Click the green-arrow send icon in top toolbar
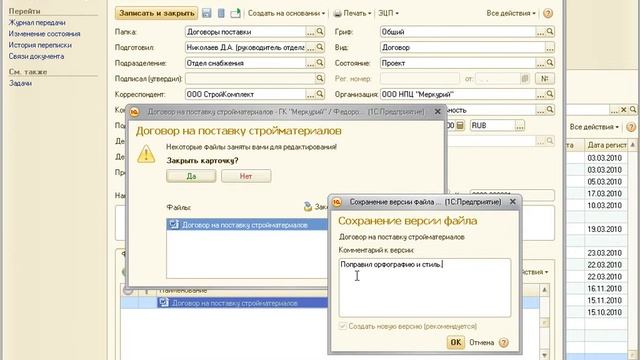Image resolution: width=640 pixels, height=360 pixels. (236, 13)
